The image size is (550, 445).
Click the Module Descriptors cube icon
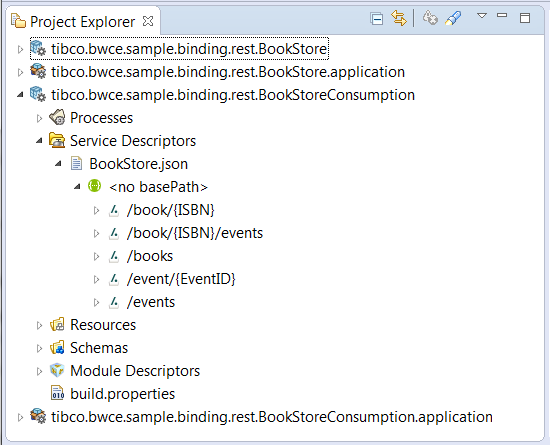point(57,370)
